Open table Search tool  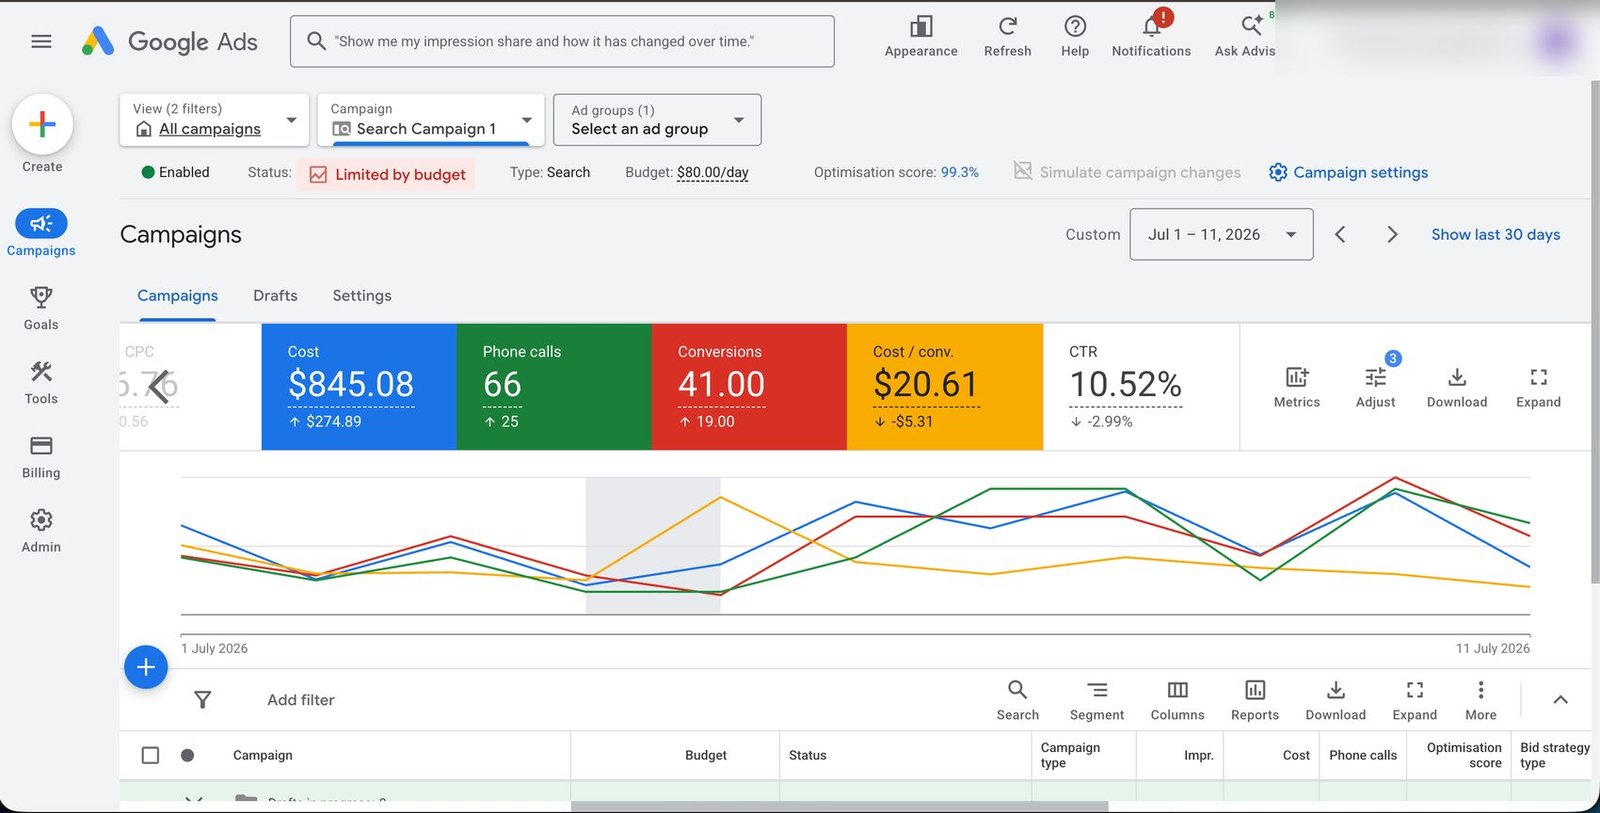(x=1017, y=700)
